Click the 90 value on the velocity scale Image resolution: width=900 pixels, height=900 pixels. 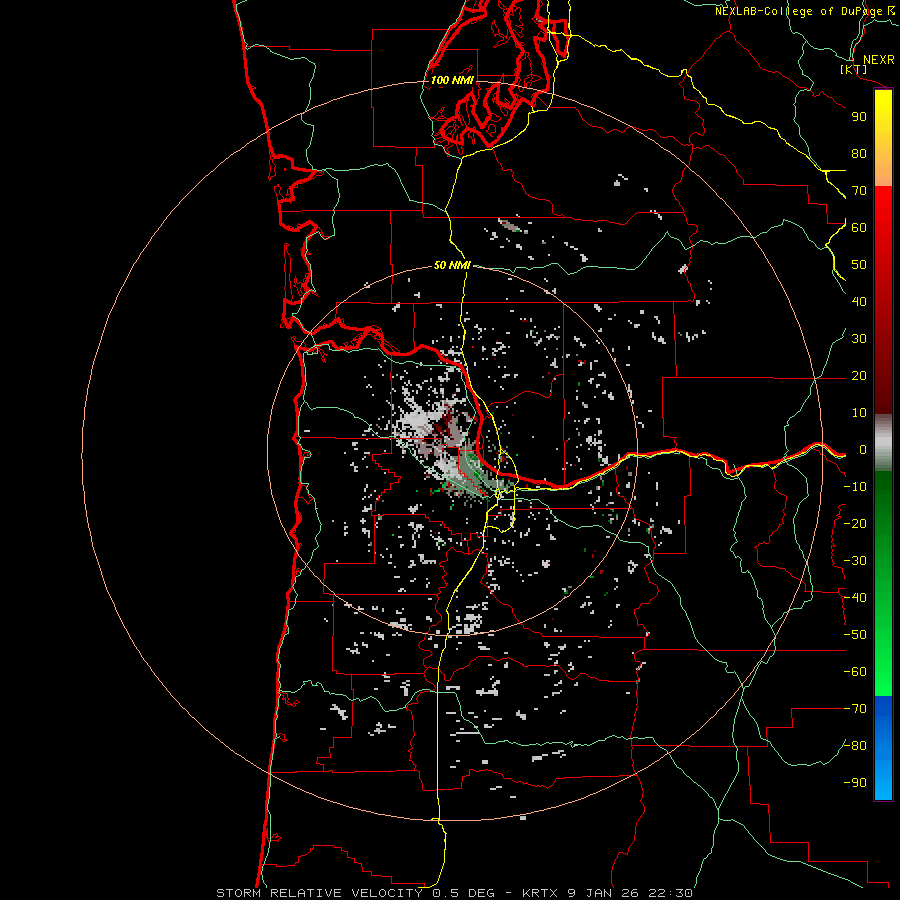tap(859, 117)
